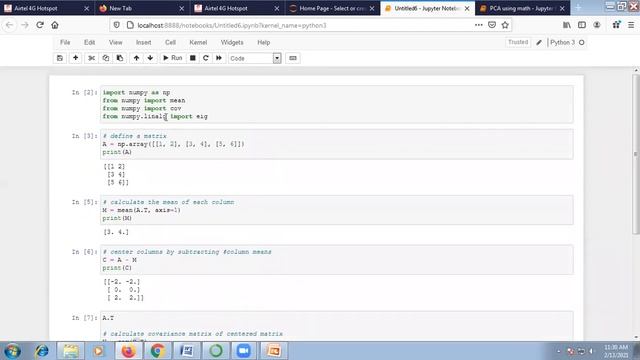The width and height of the screenshot is (640, 360).
Task: Click the calculate the mean code cell
Action: 337,210
